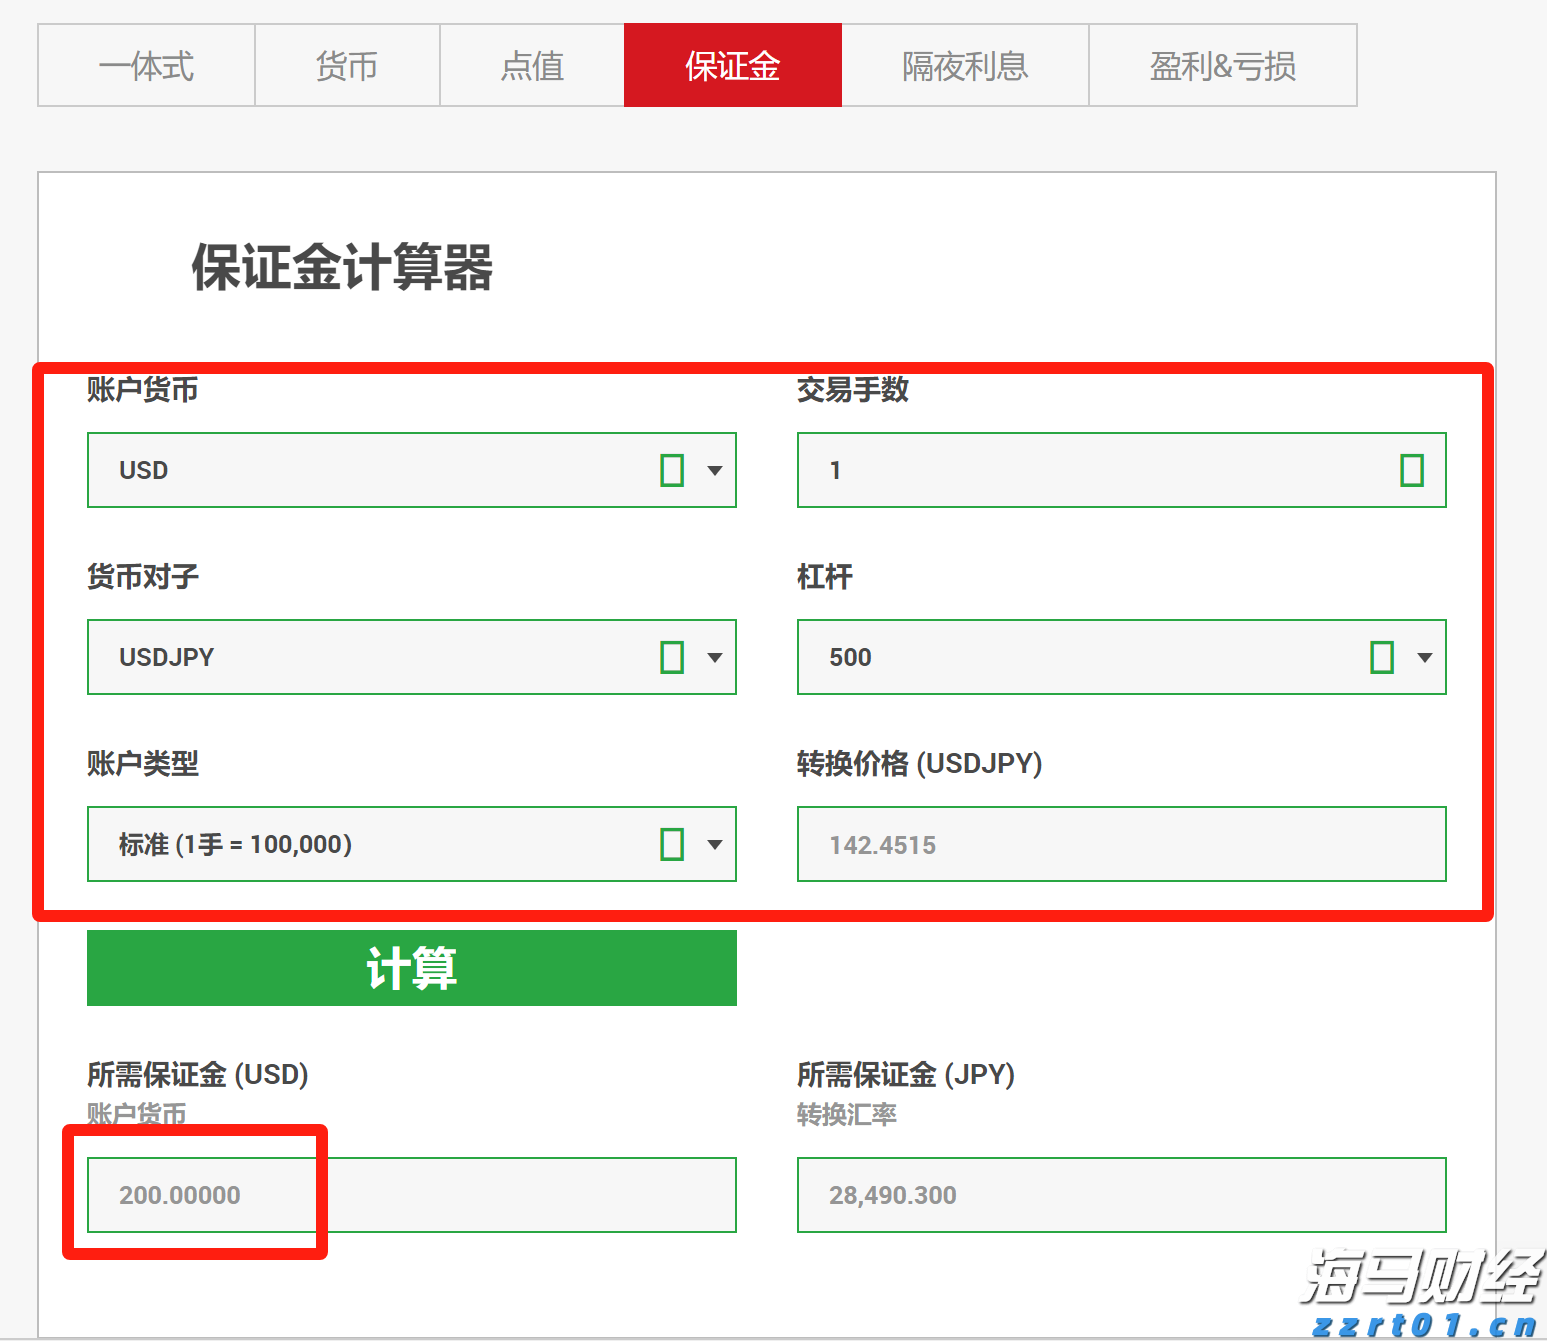Image resolution: width=1547 pixels, height=1341 pixels.
Task: 点击USD货币字段旁的绿色图标
Action: coord(674,470)
